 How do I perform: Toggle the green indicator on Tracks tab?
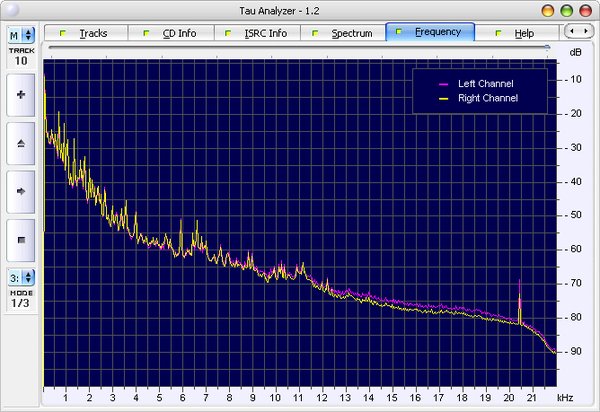(63, 33)
